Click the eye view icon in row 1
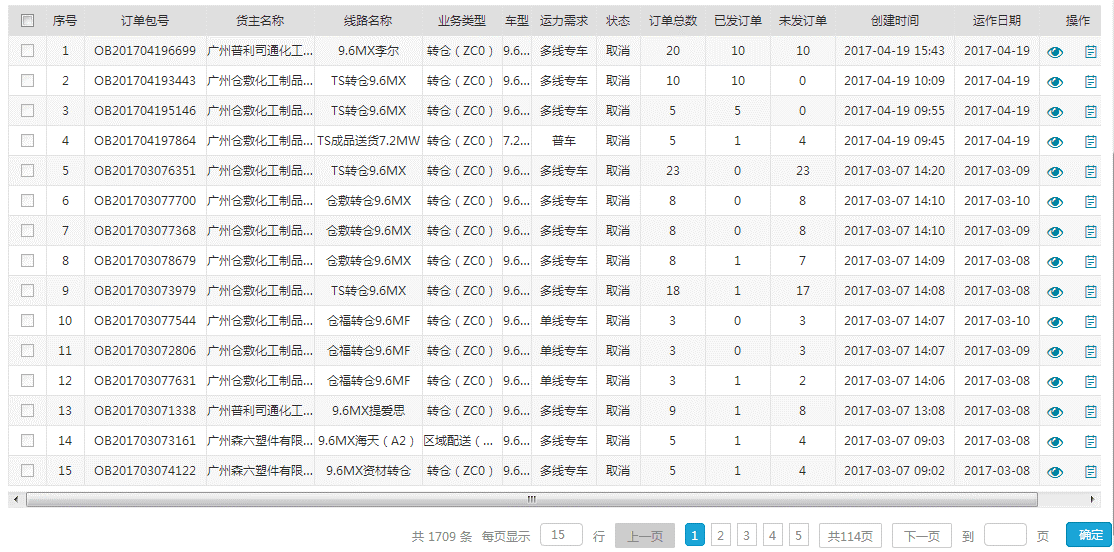Screen dimensions: 1114x552 (1055, 52)
